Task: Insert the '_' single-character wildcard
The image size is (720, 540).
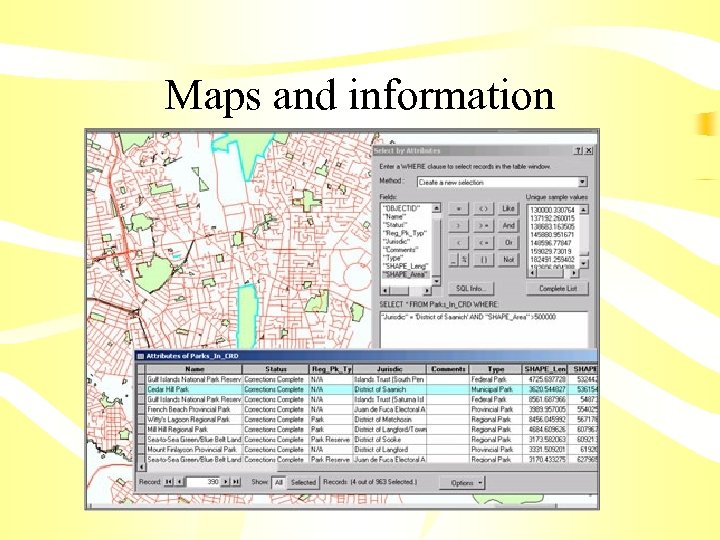Action: pyautogui.click(x=453, y=260)
